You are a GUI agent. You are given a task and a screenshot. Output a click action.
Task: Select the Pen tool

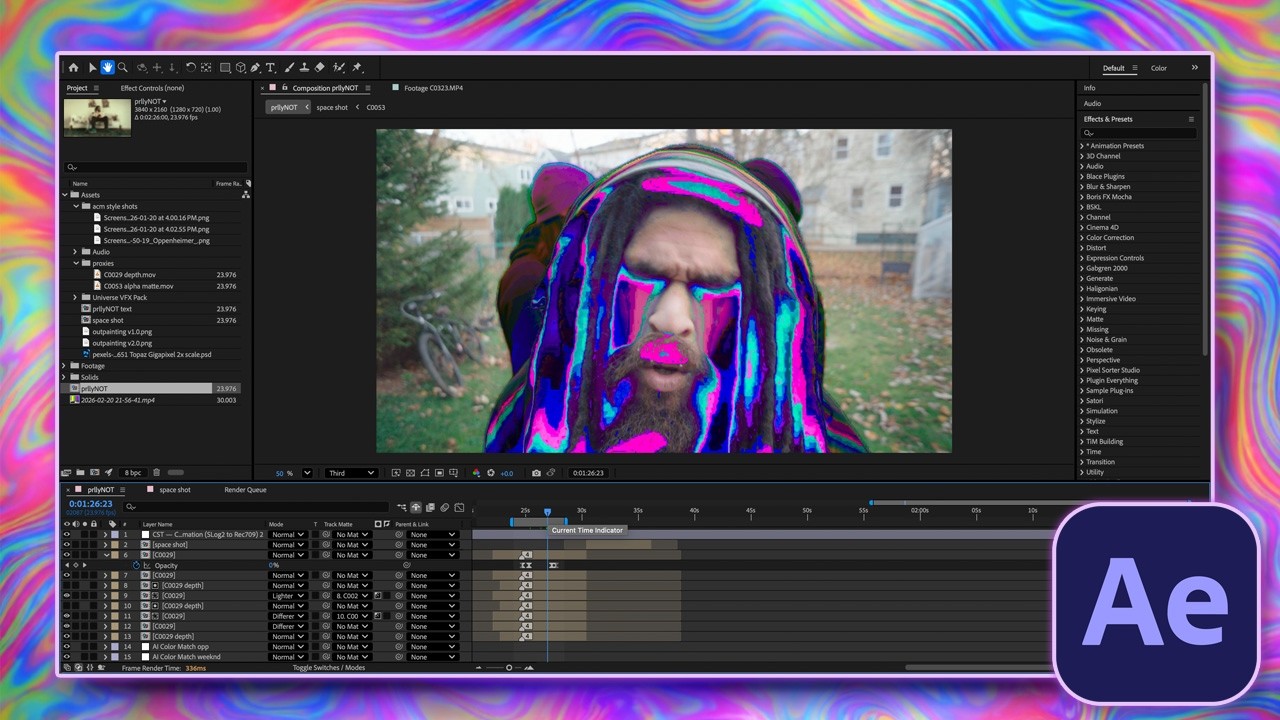(x=255, y=67)
